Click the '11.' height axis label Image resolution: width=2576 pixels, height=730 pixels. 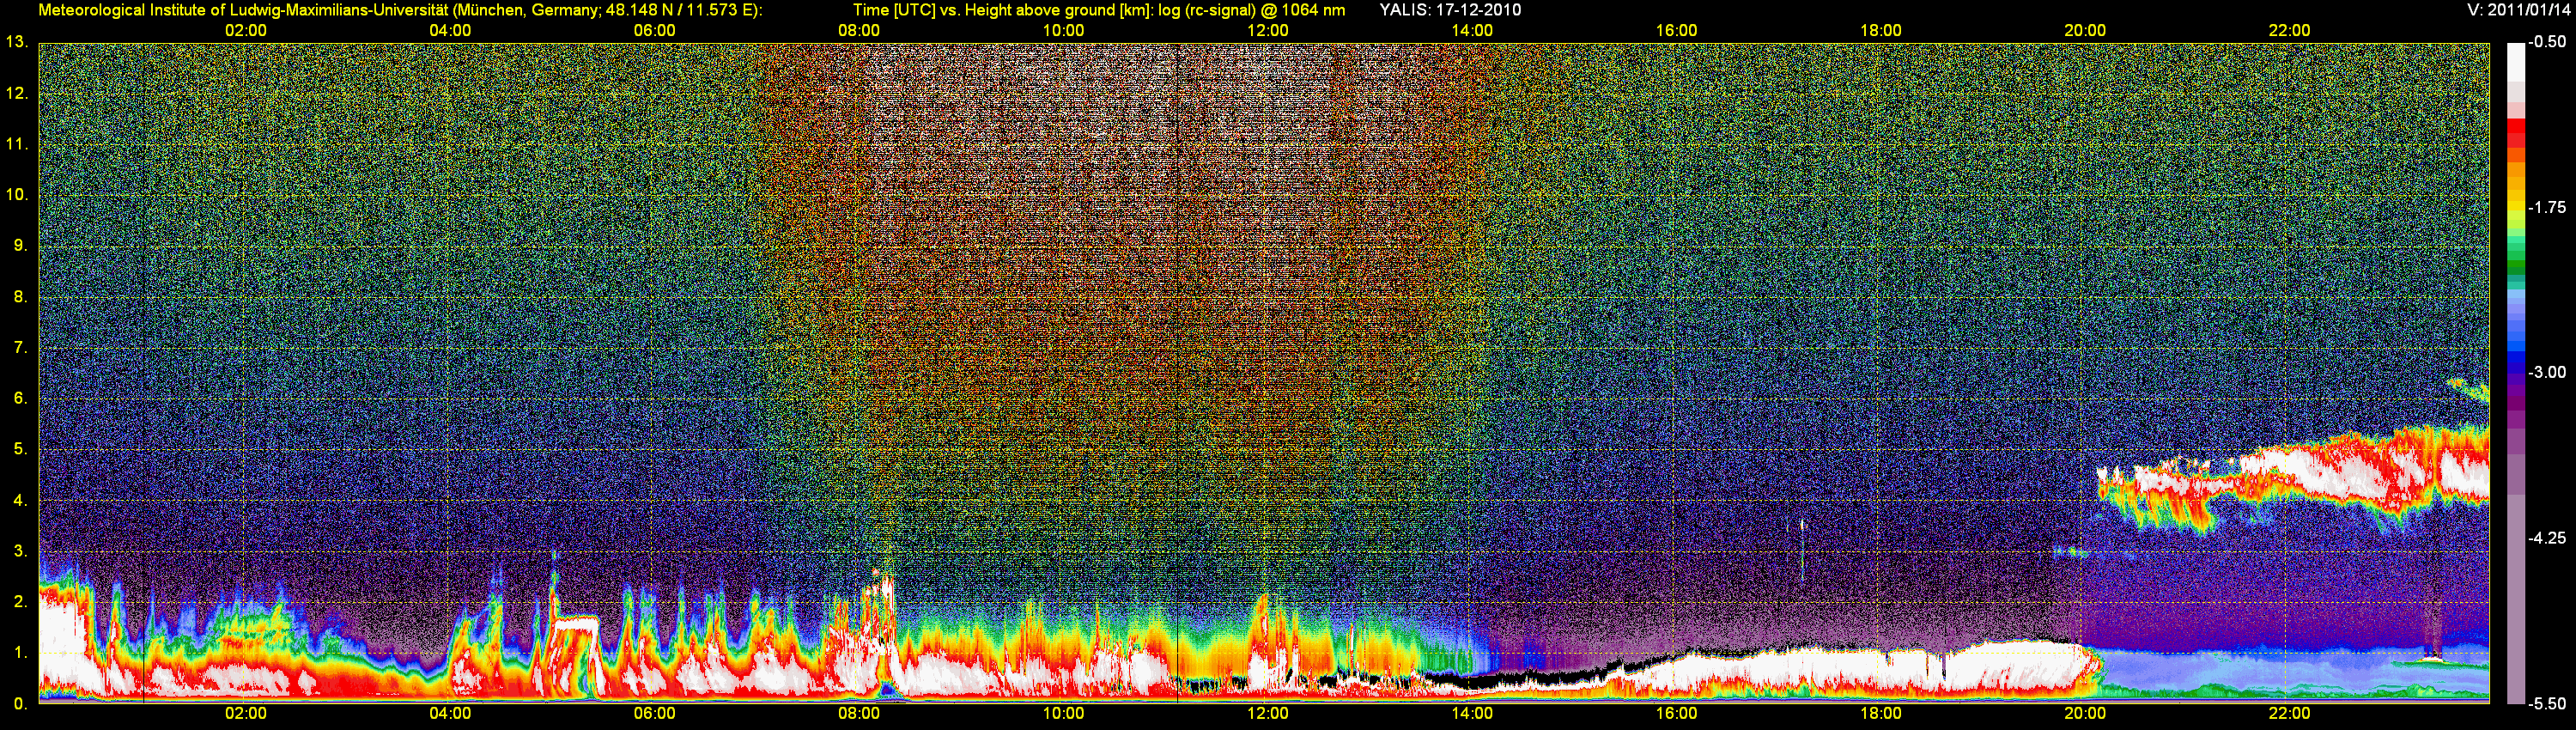pyautogui.click(x=17, y=145)
